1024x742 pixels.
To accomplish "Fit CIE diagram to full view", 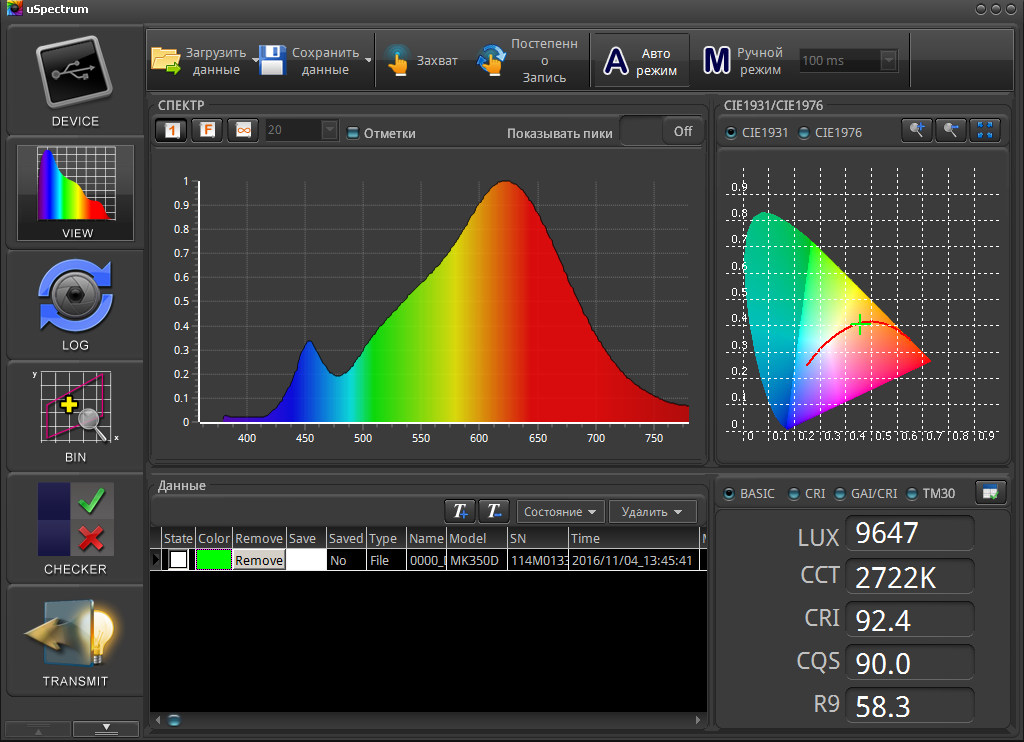I will pos(986,130).
